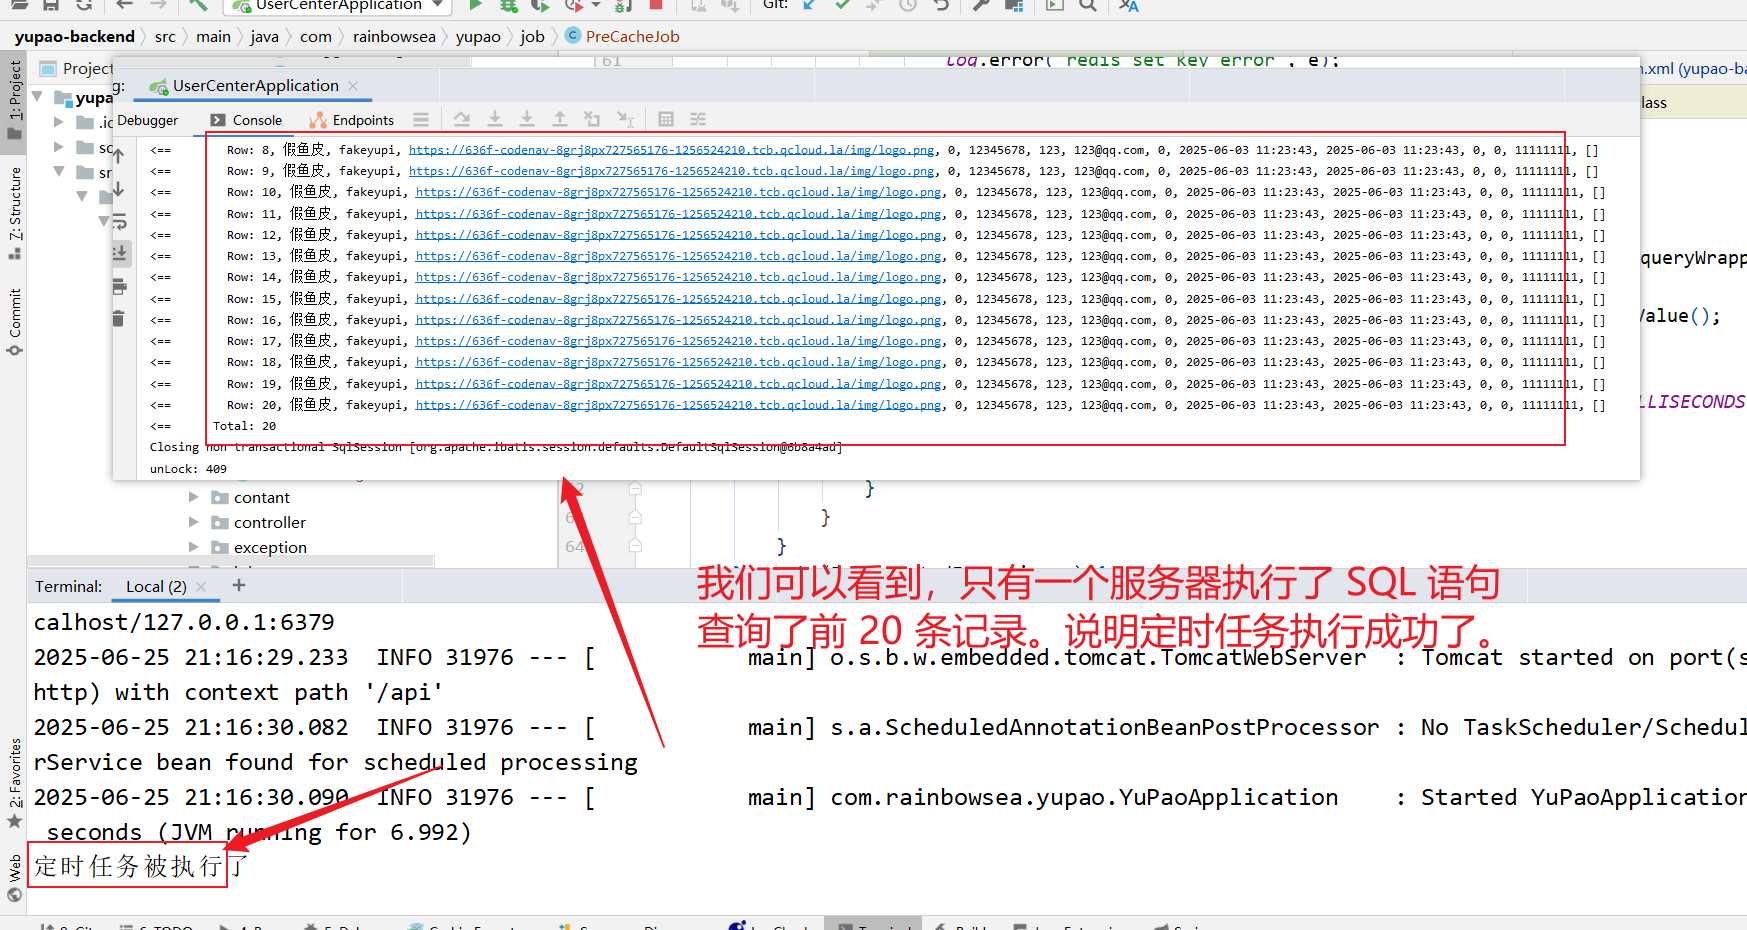The width and height of the screenshot is (1747, 930).
Task: Run UserCenterApplication with the green play icon
Action: pyautogui.click(x=476, y=5)
